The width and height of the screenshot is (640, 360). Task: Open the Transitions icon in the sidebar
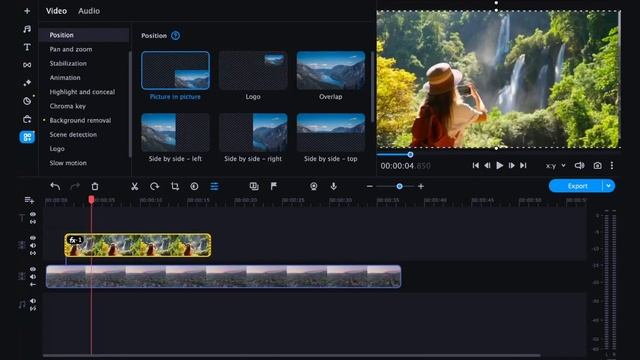[x=27, y=65]
